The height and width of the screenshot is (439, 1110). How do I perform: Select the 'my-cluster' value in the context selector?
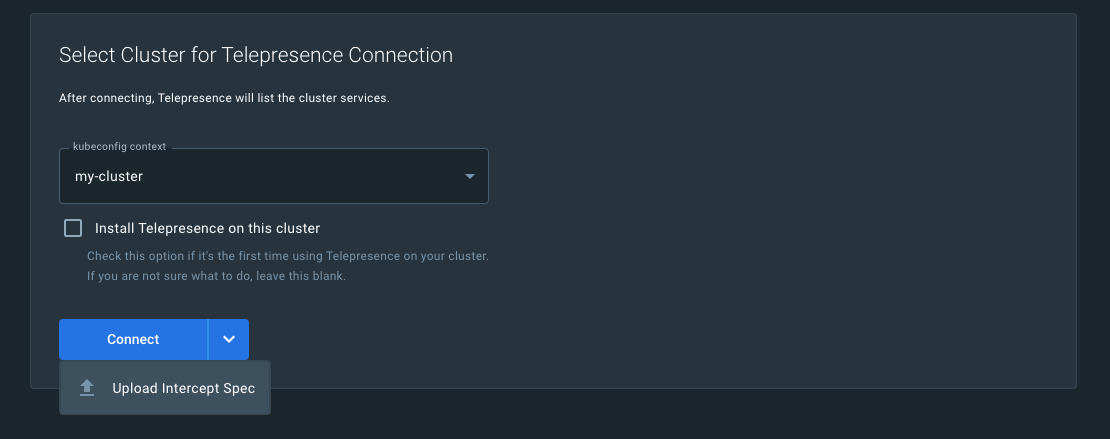(109, 177)
